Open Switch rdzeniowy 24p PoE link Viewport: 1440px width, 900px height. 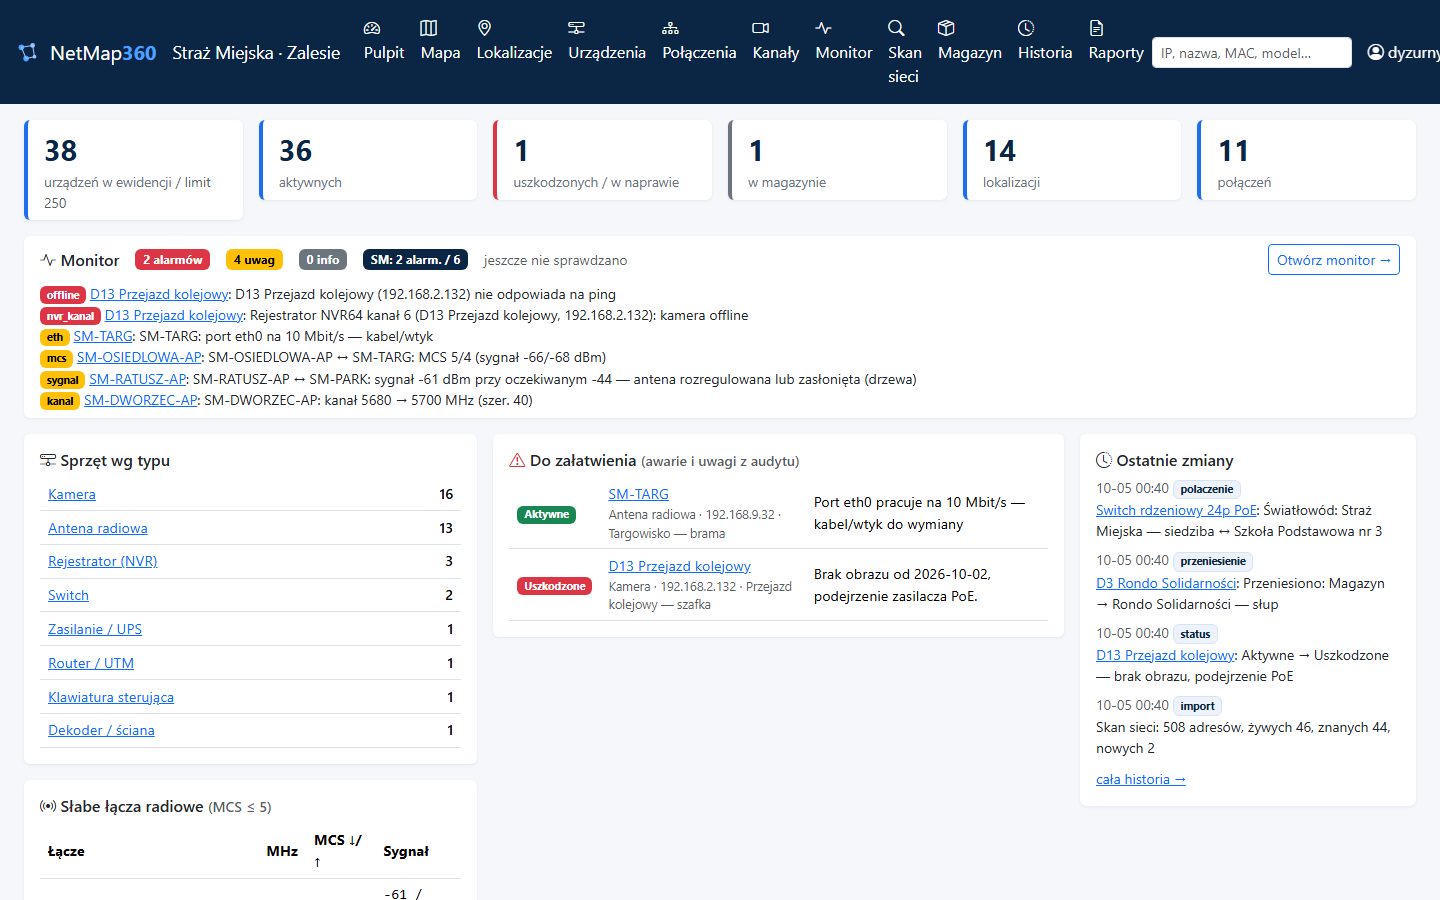tap(1176, 510)
